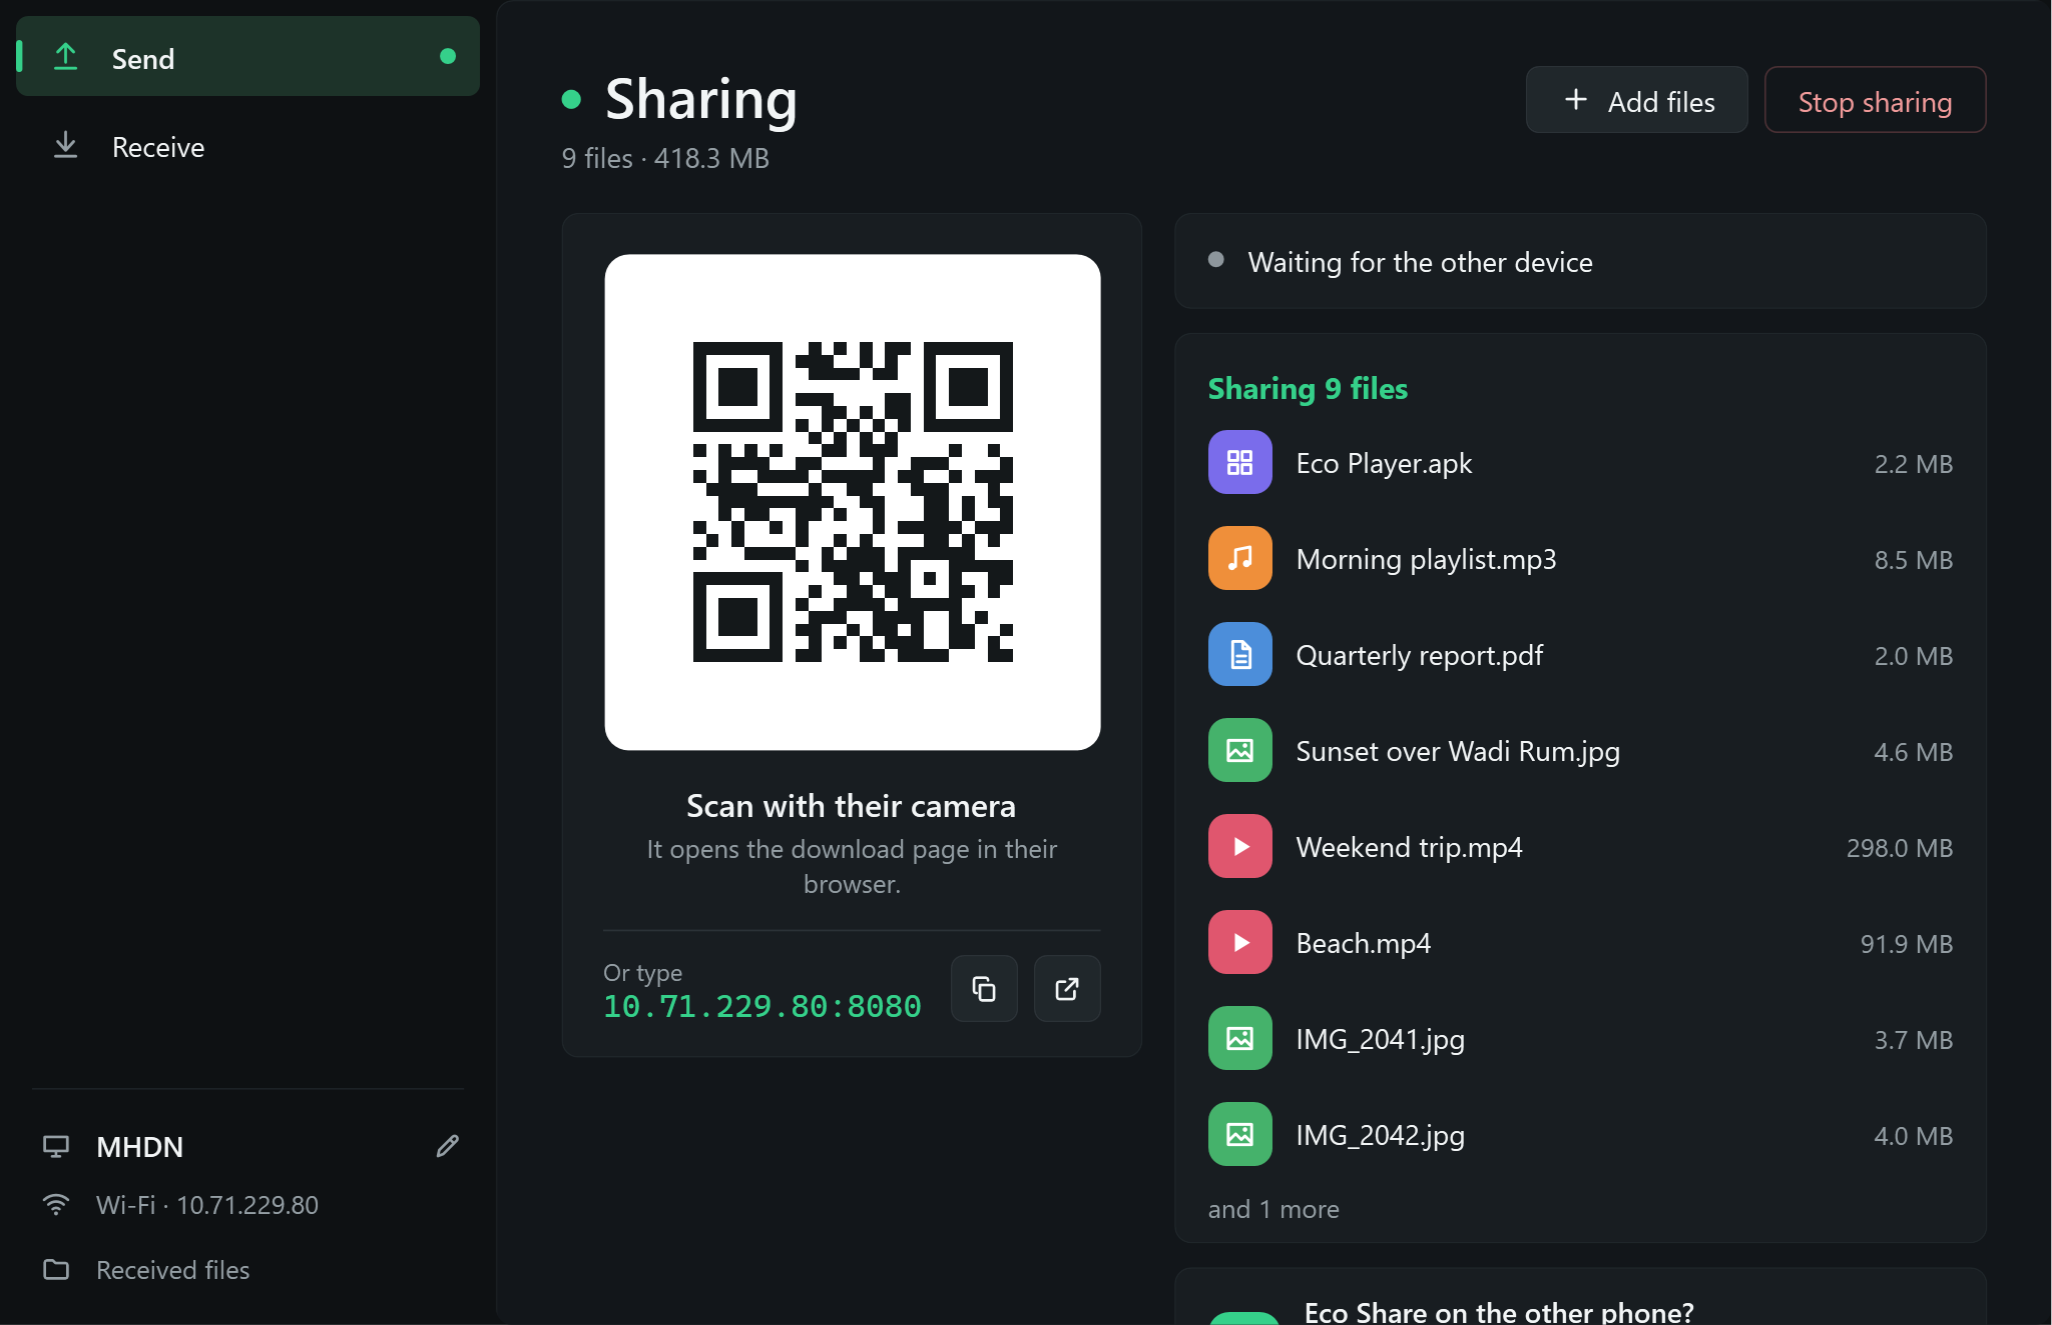Click 'Eco Share on the other phone?' card

[x=1580, y=1297]
